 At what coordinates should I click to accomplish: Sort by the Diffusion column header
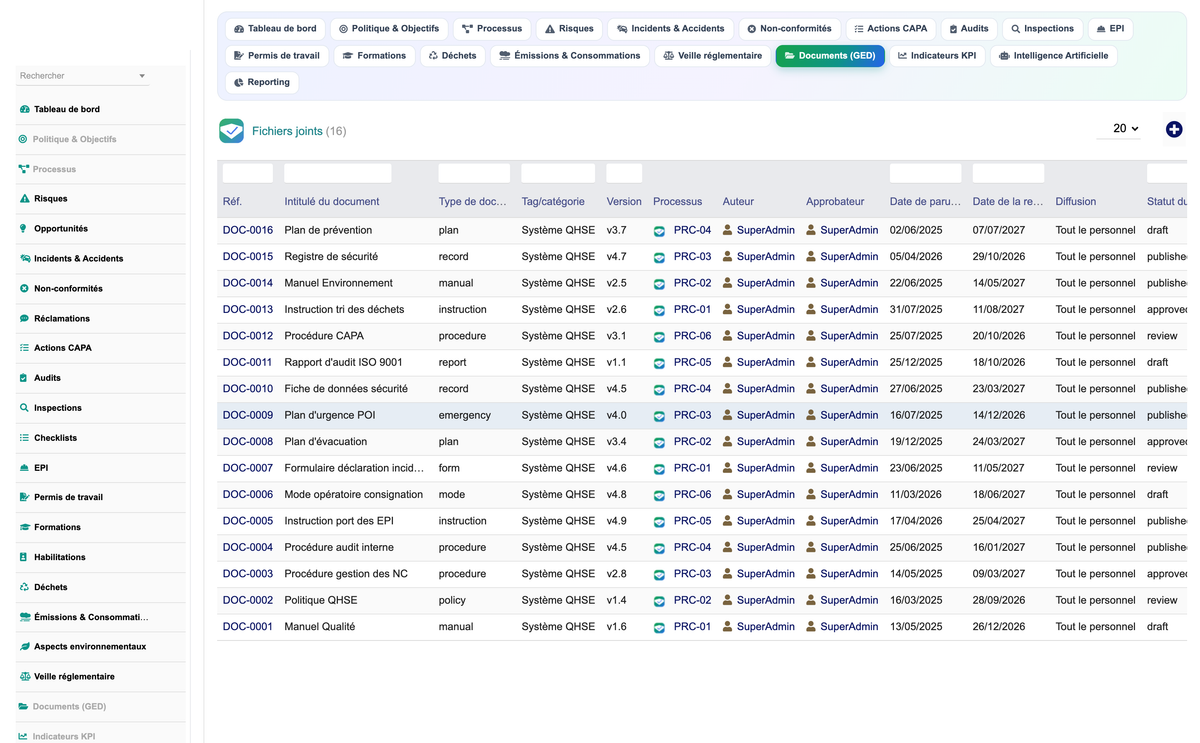tap(1076, 202)
